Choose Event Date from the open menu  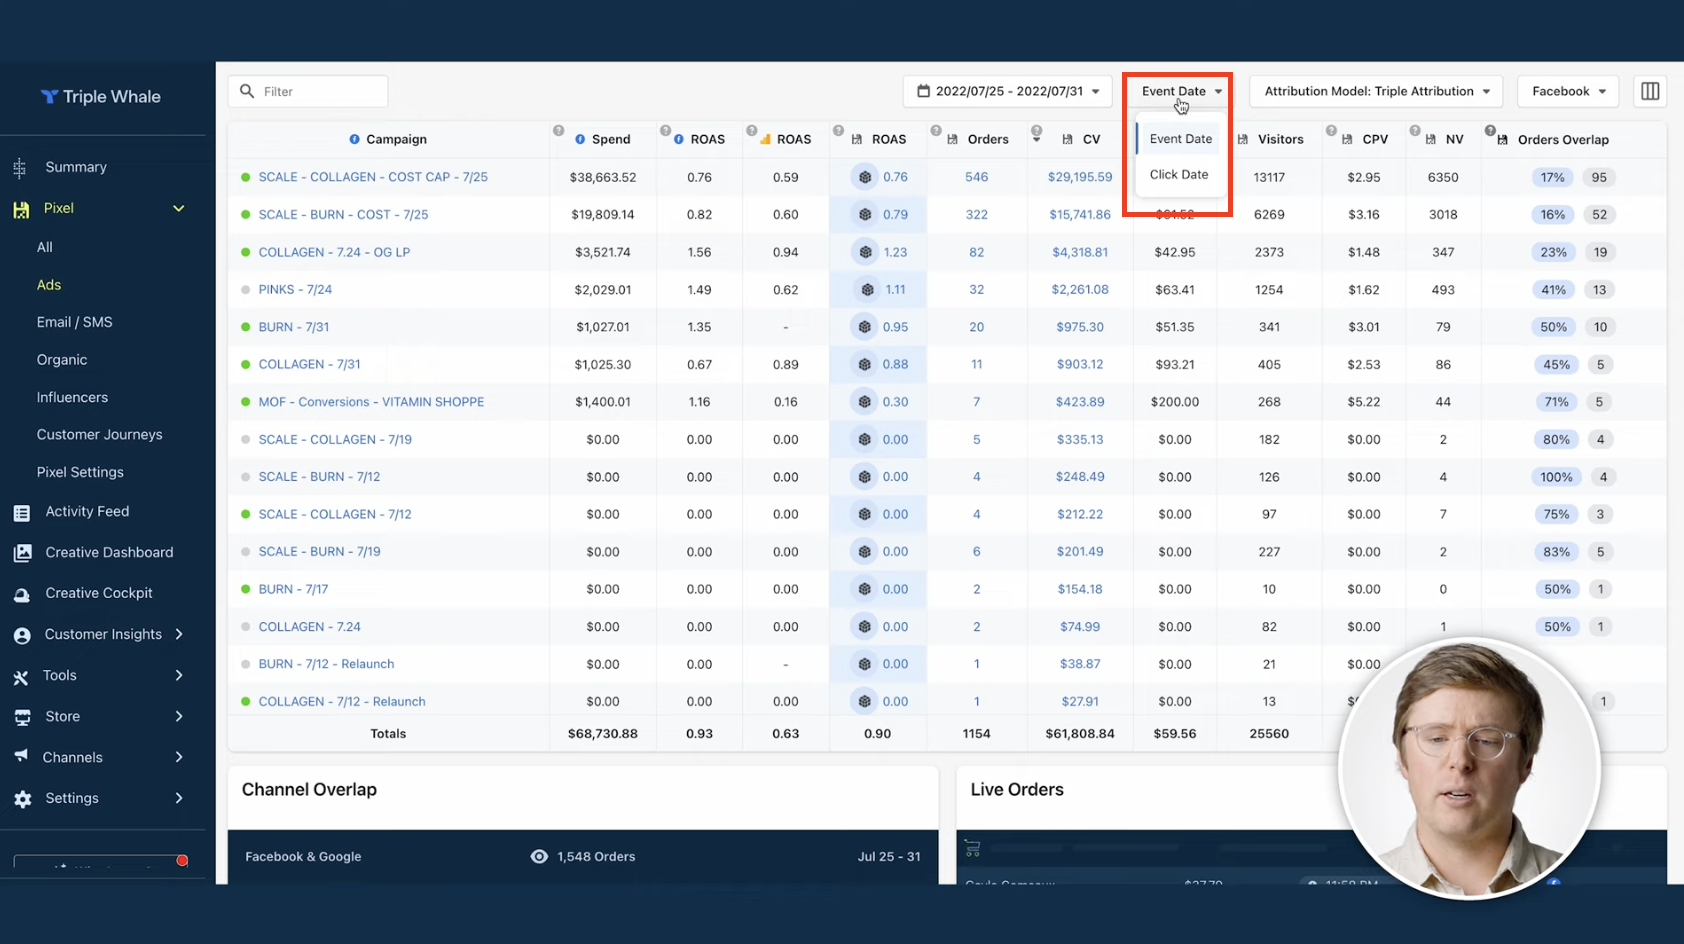coord(1181,139)
